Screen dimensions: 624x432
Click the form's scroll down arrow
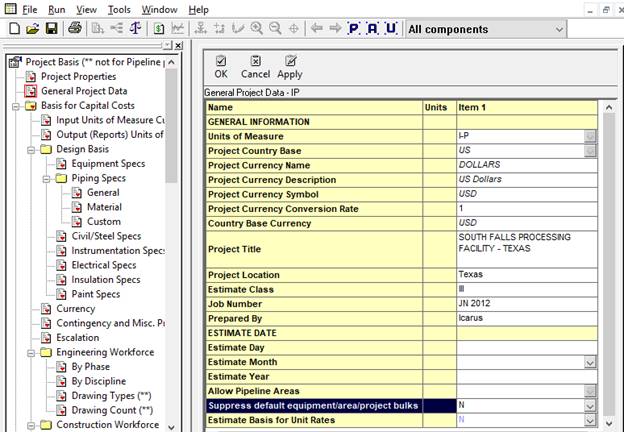(609, 423)
